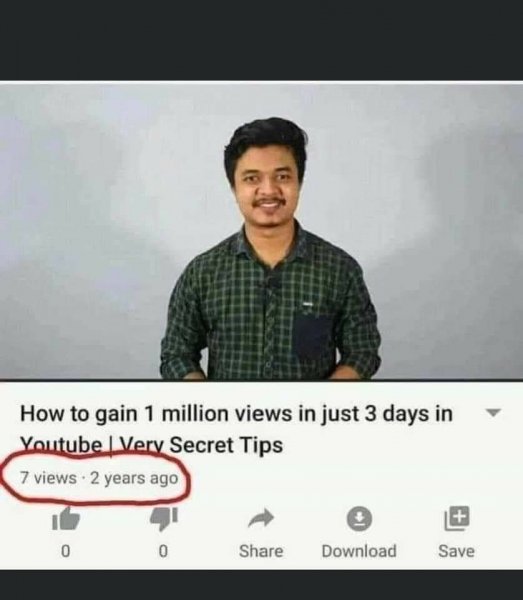Click the like count under thumbs-up
Image resolution: width=523 pixels, height=600 pixels.
(66, 551)
